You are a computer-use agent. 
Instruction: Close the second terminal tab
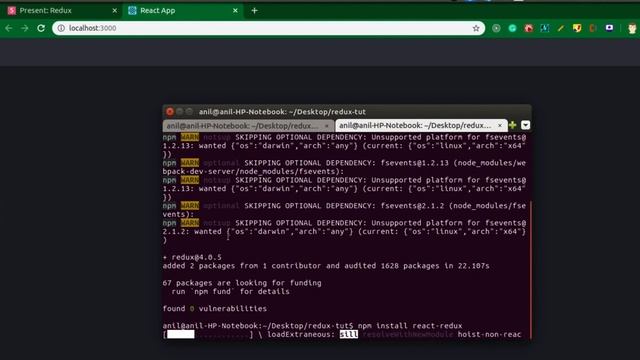coord(500,125)
